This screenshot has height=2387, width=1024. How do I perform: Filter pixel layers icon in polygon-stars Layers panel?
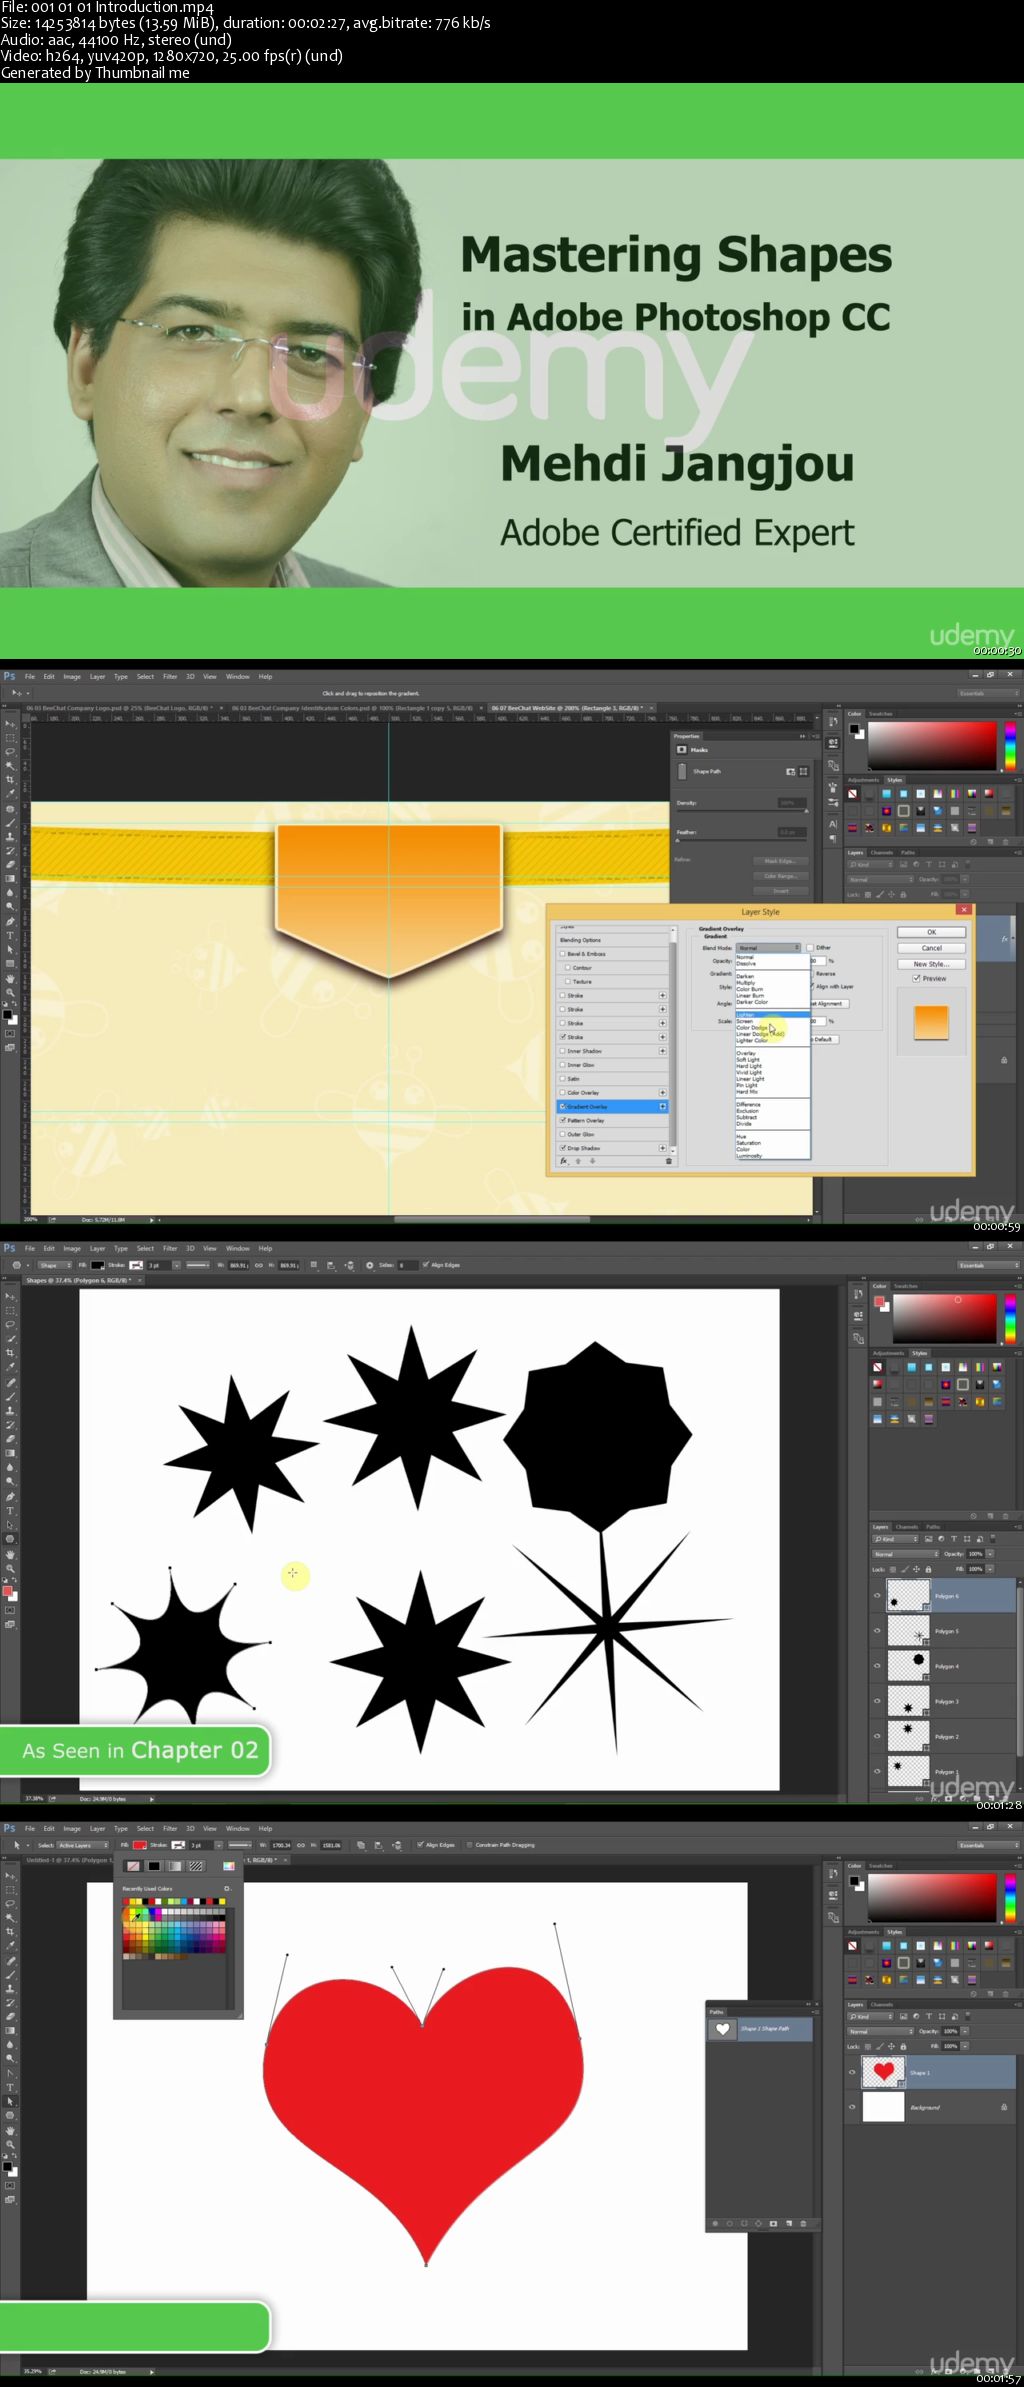[928, 1539]
